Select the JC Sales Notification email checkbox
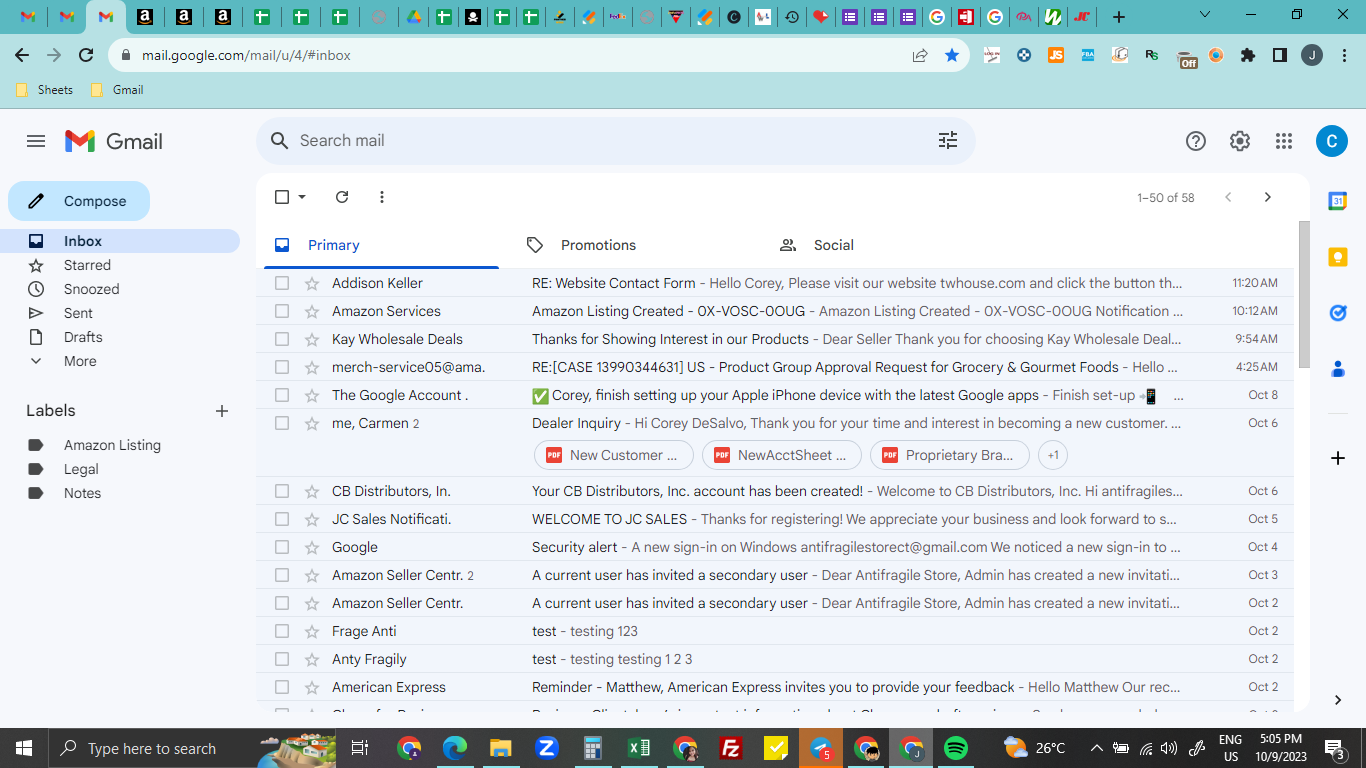The image size is (1366, 768). click(282, 519)
